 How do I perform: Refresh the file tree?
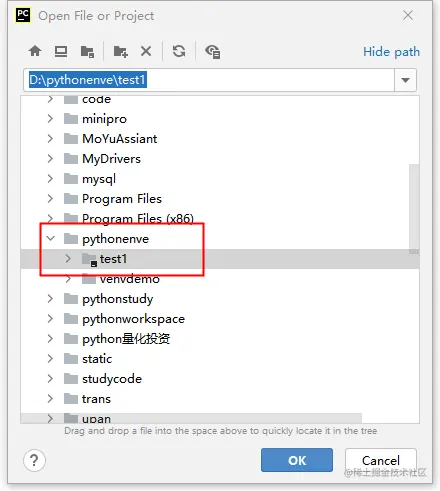pyautogui.click(x=179, y=51)
